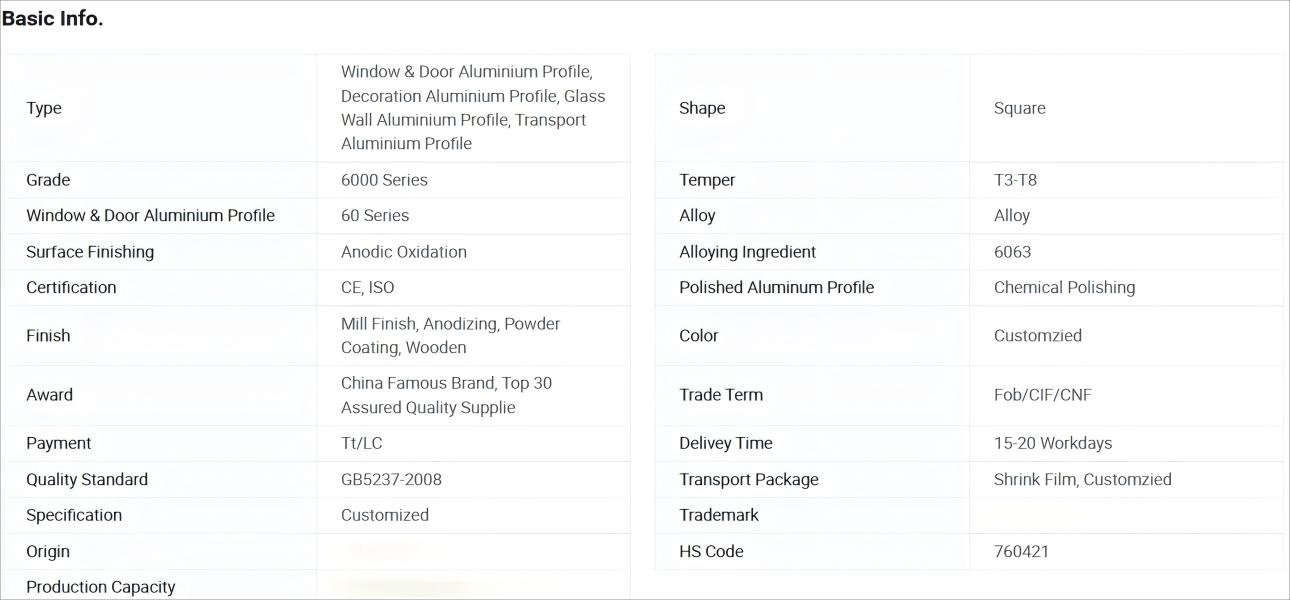
Task: Select the "Trademark" row label
Action: tap(719, 516)
